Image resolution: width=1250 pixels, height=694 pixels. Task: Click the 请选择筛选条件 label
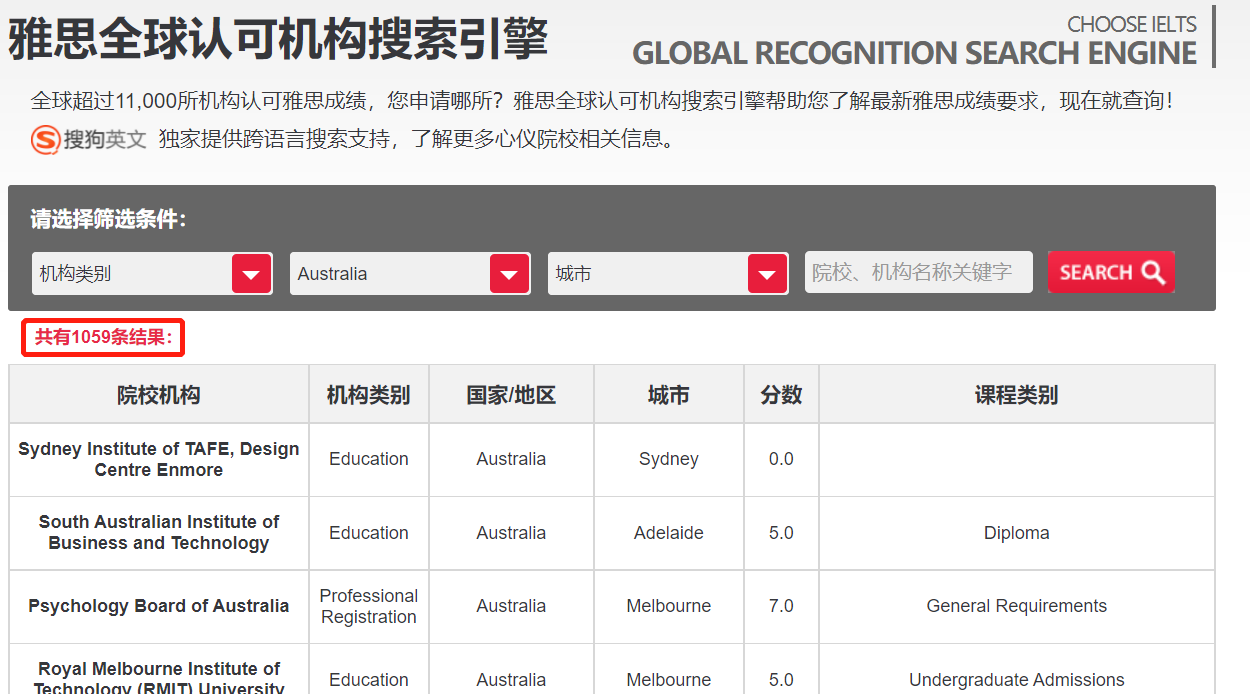click(108, 219)
